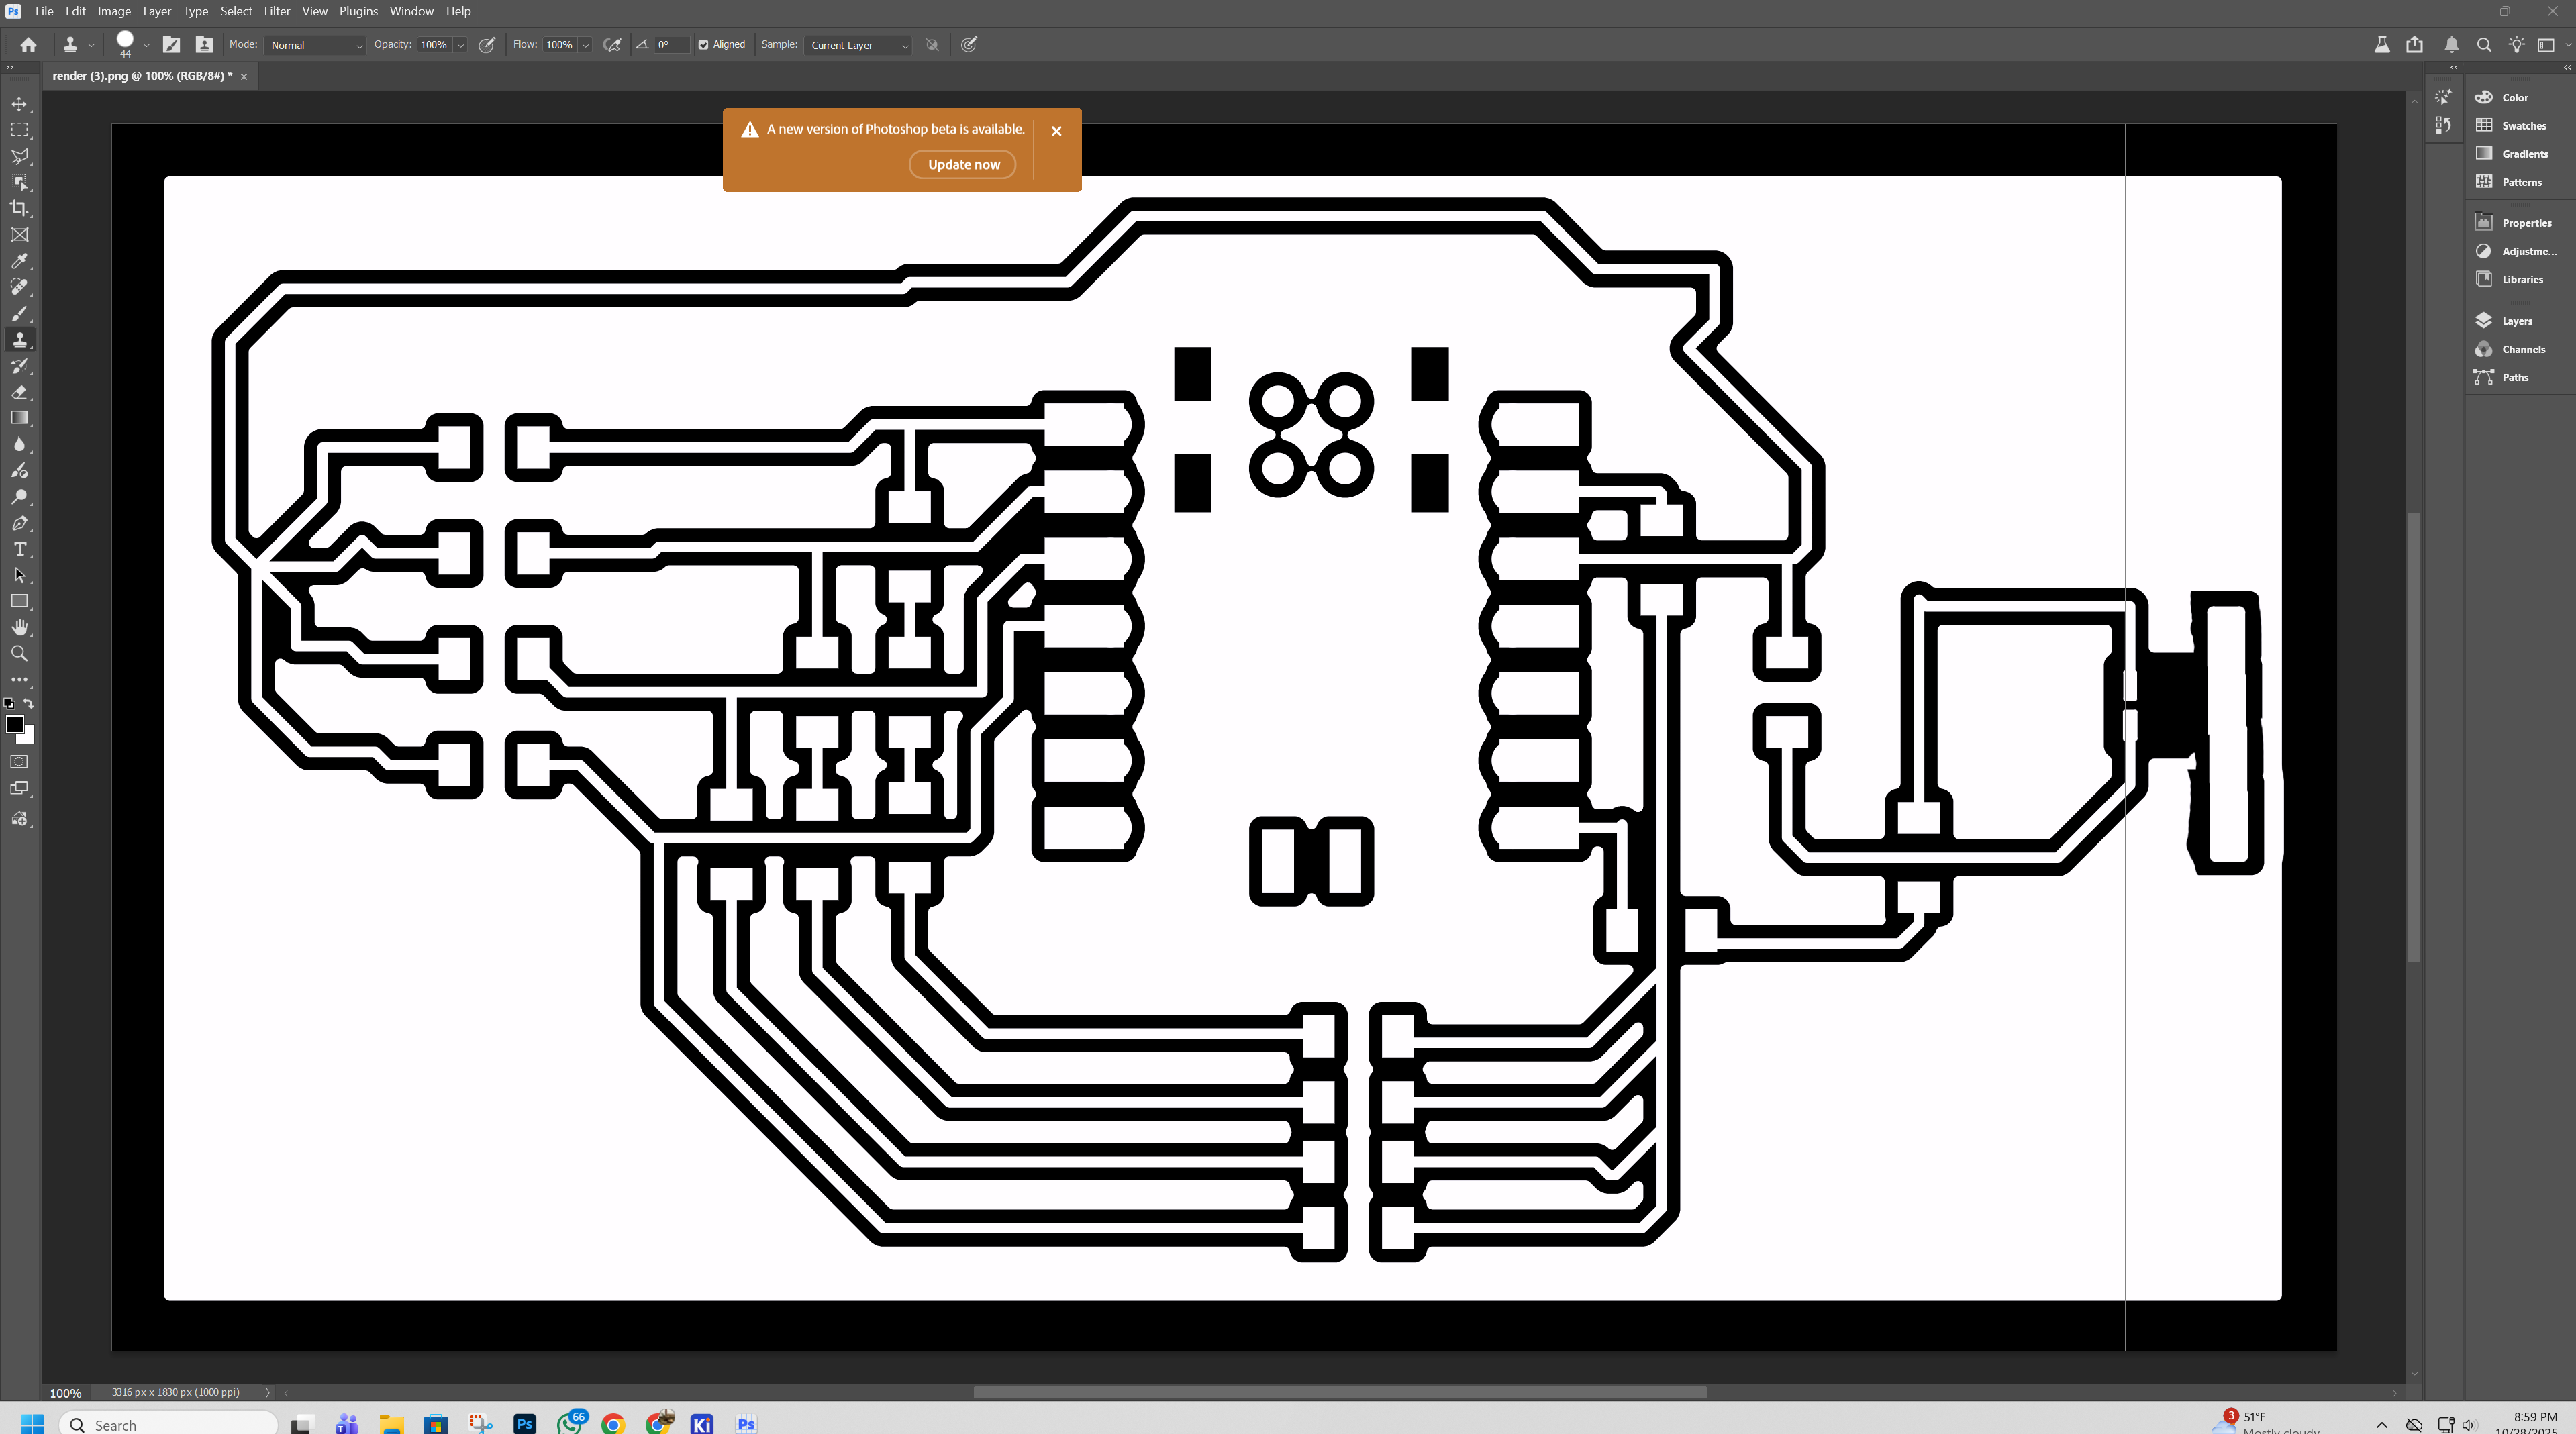This screenshot has width=2576, height=1434.
Task: Expand the Sample Current Layer dropdown
Action: point(858,45)
